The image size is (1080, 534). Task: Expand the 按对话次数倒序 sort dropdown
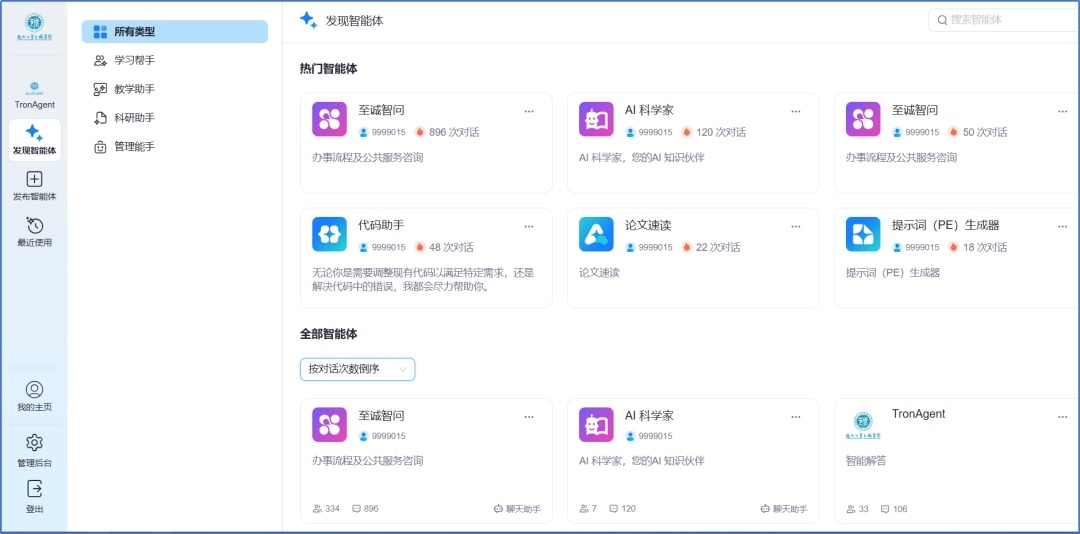357,369
